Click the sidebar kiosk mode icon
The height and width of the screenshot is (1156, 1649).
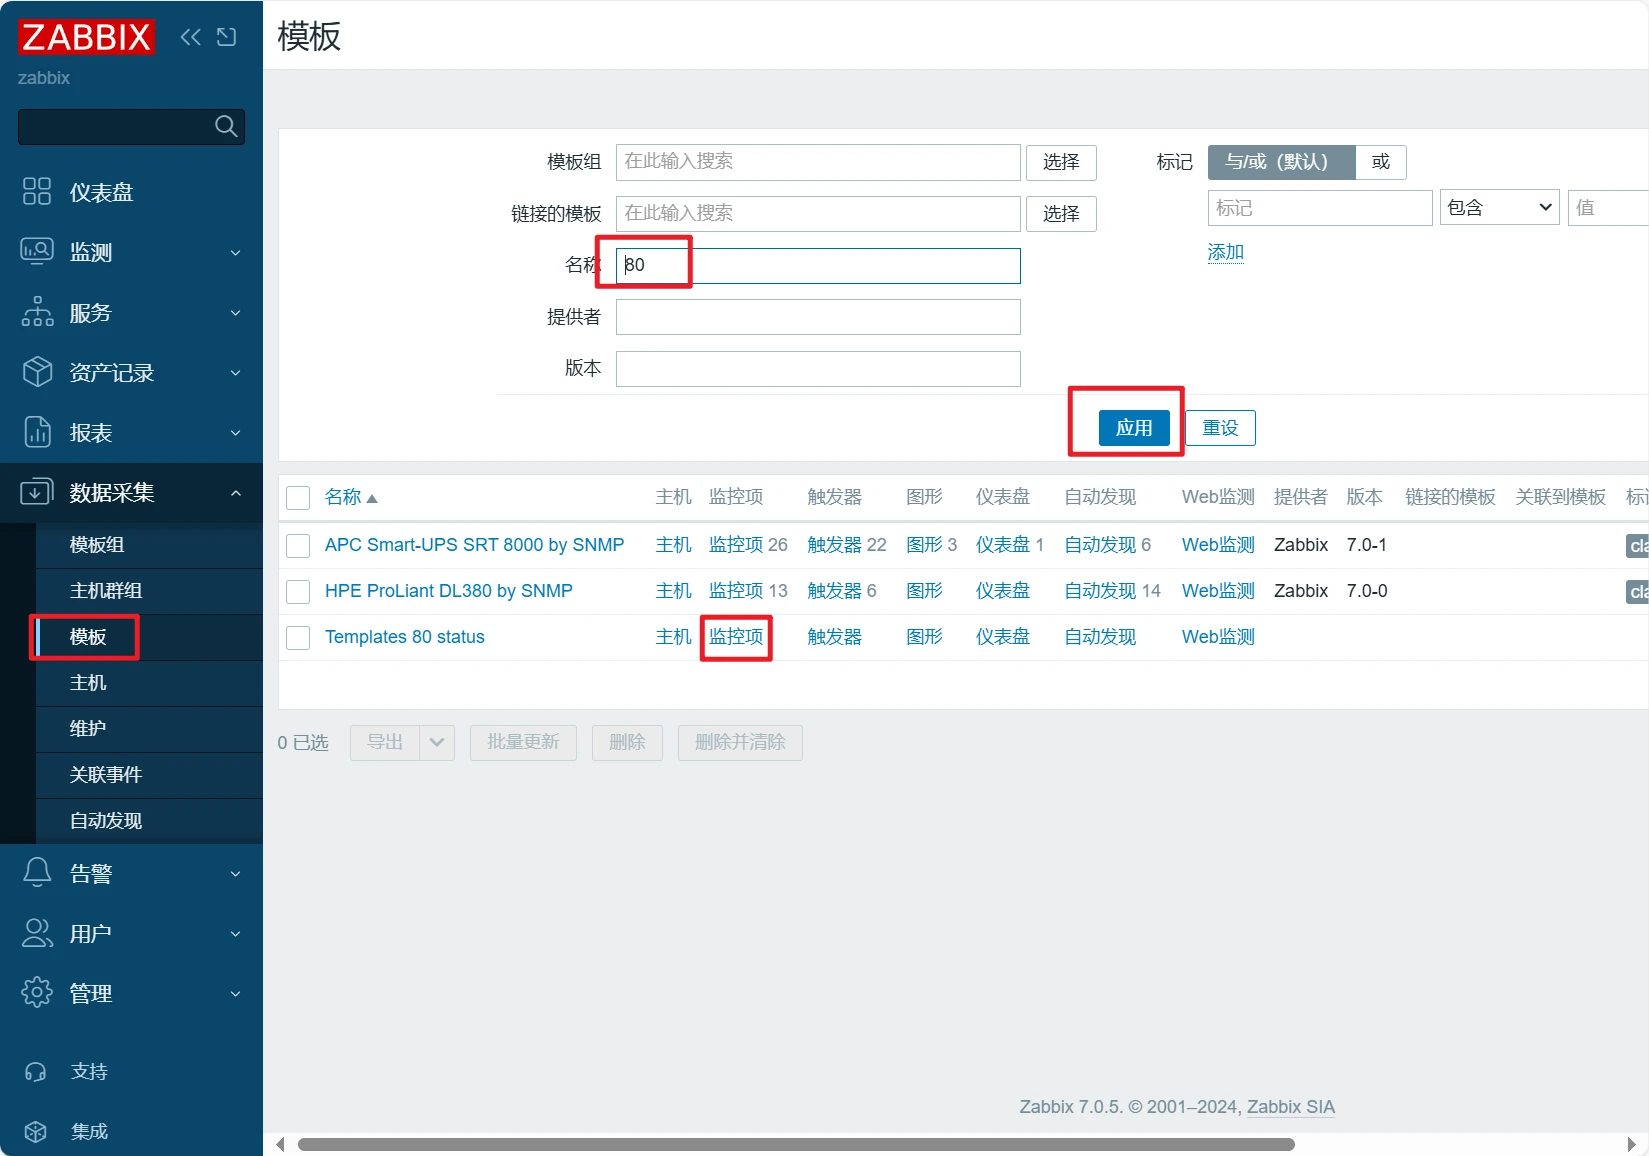click(x=227, y=37)
